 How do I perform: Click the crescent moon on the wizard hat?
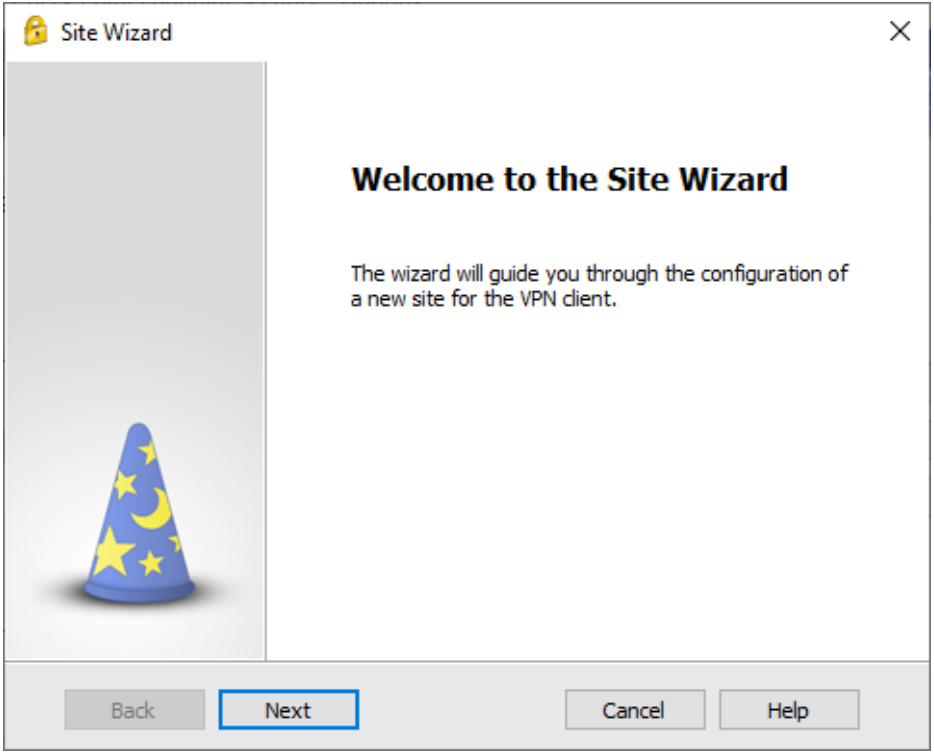pyautogui.click(x=152, y=509)
